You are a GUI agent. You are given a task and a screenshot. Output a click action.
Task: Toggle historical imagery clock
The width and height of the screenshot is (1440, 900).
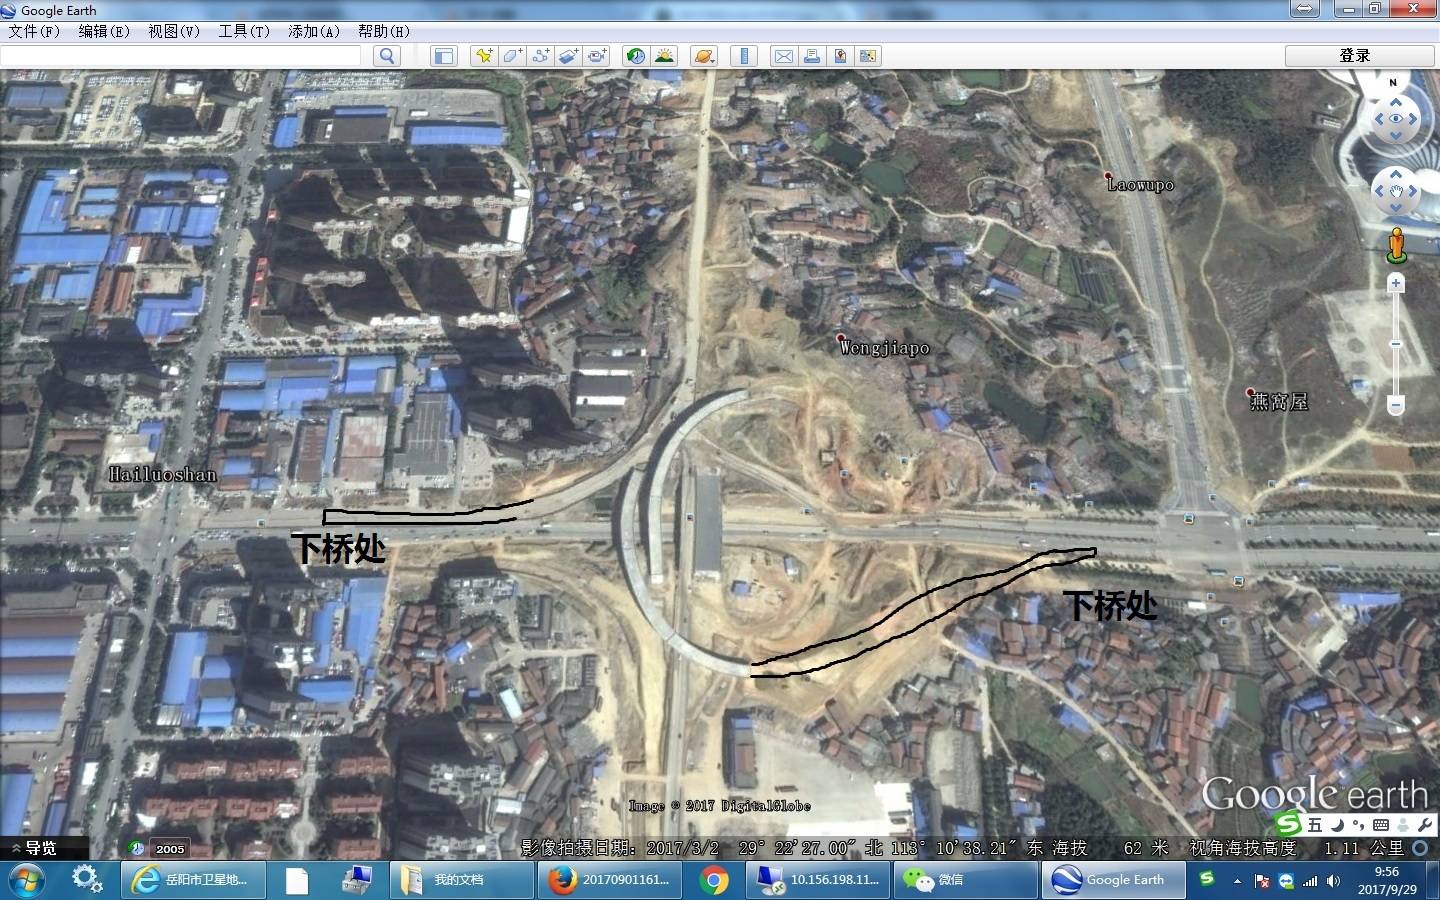tap(635, 56)
